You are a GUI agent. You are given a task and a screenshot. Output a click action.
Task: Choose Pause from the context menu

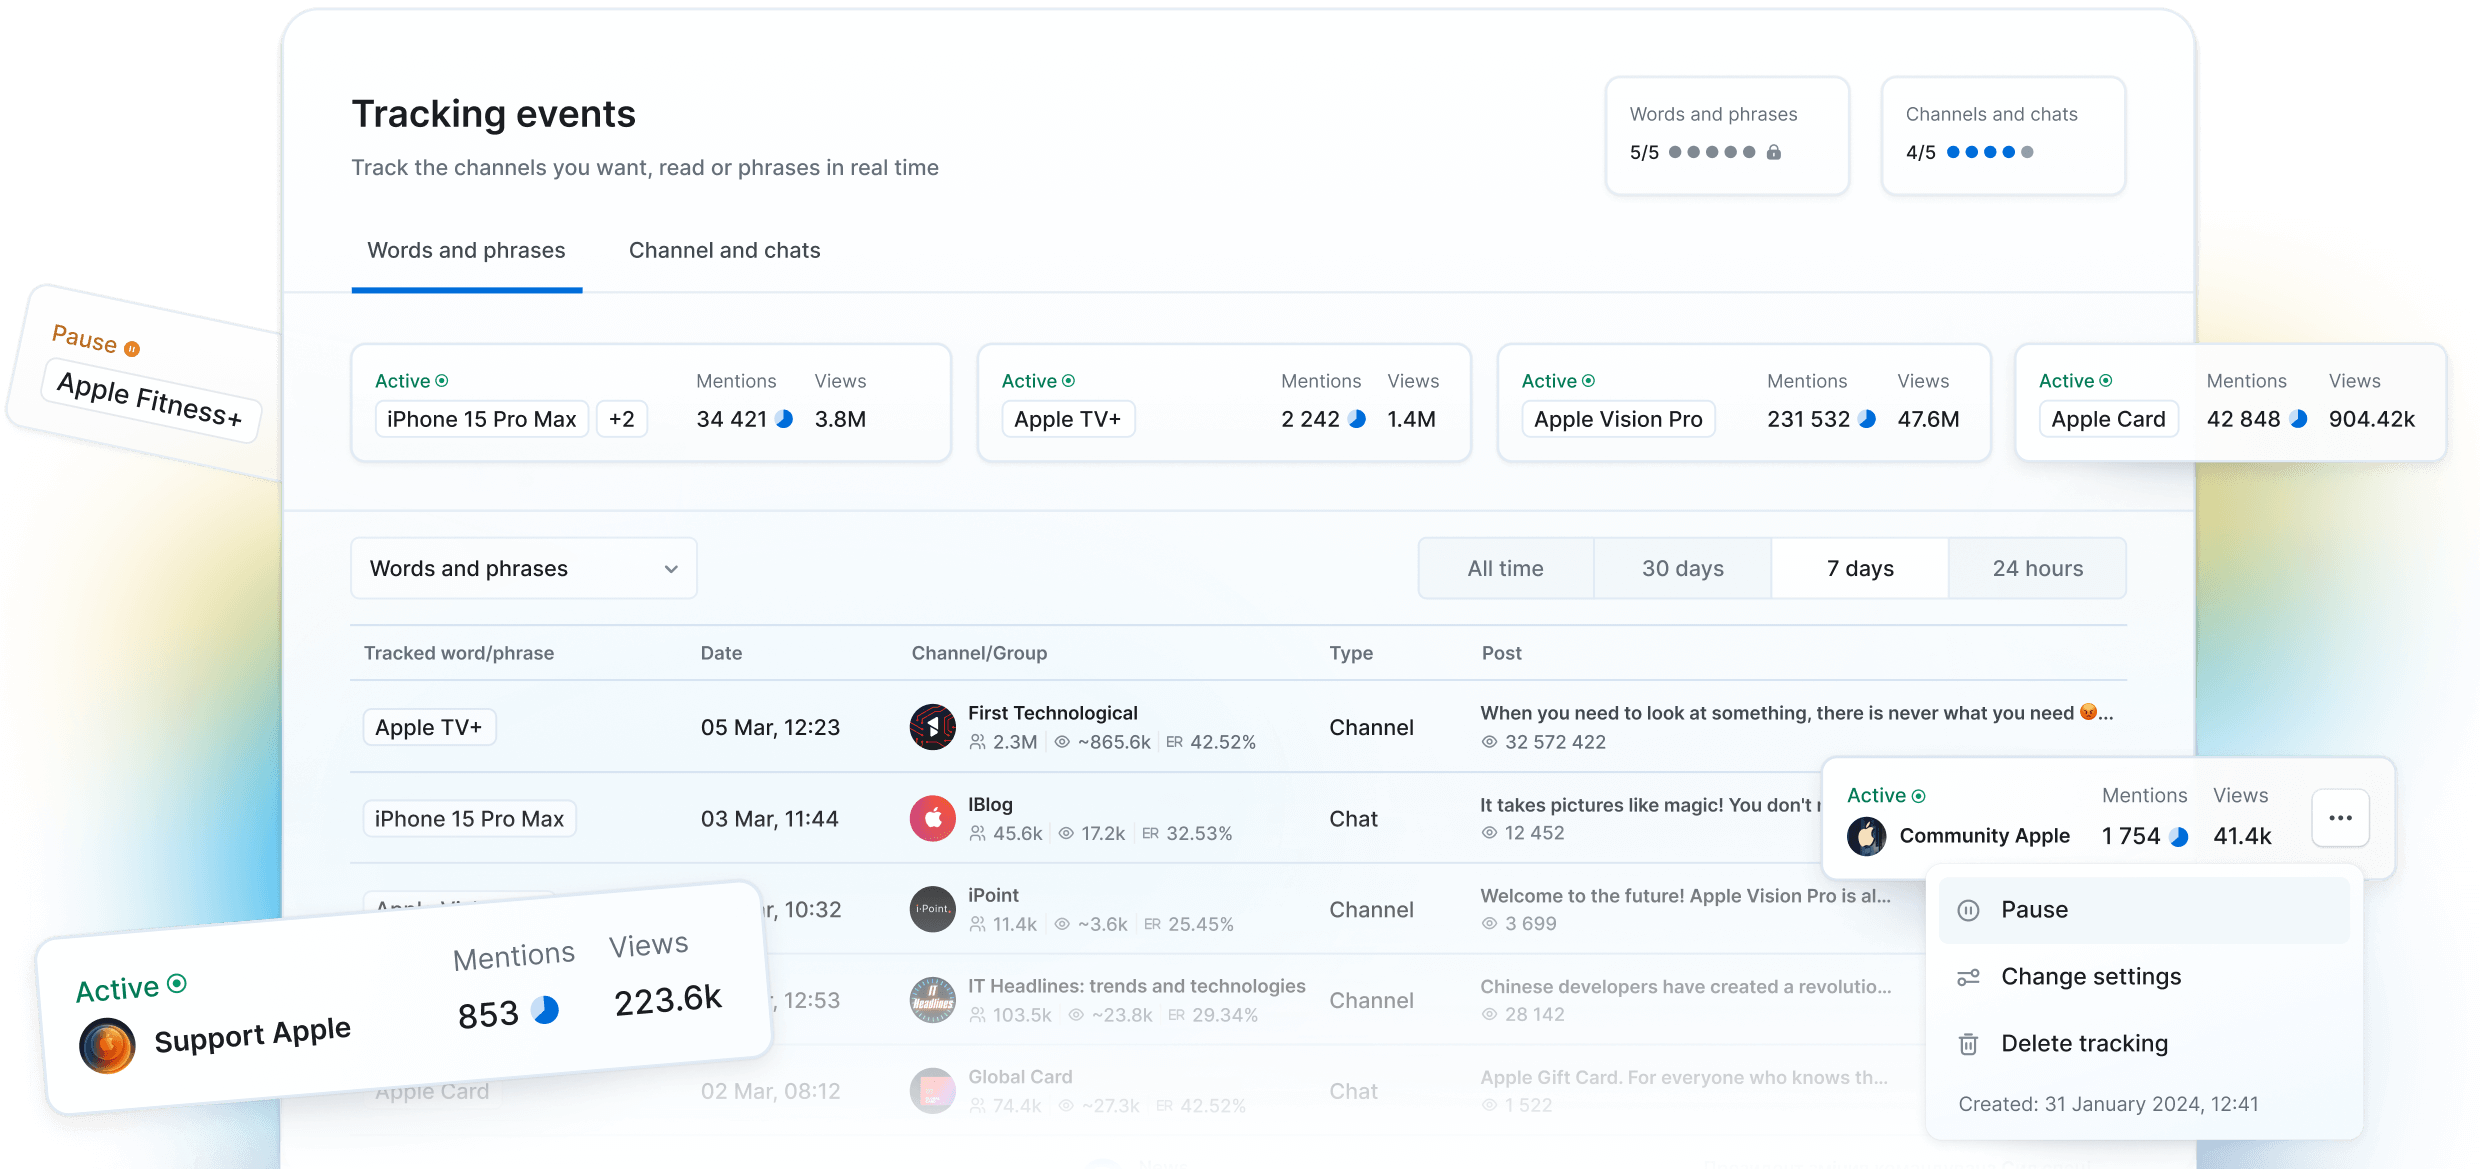(x=2034, y=910)
